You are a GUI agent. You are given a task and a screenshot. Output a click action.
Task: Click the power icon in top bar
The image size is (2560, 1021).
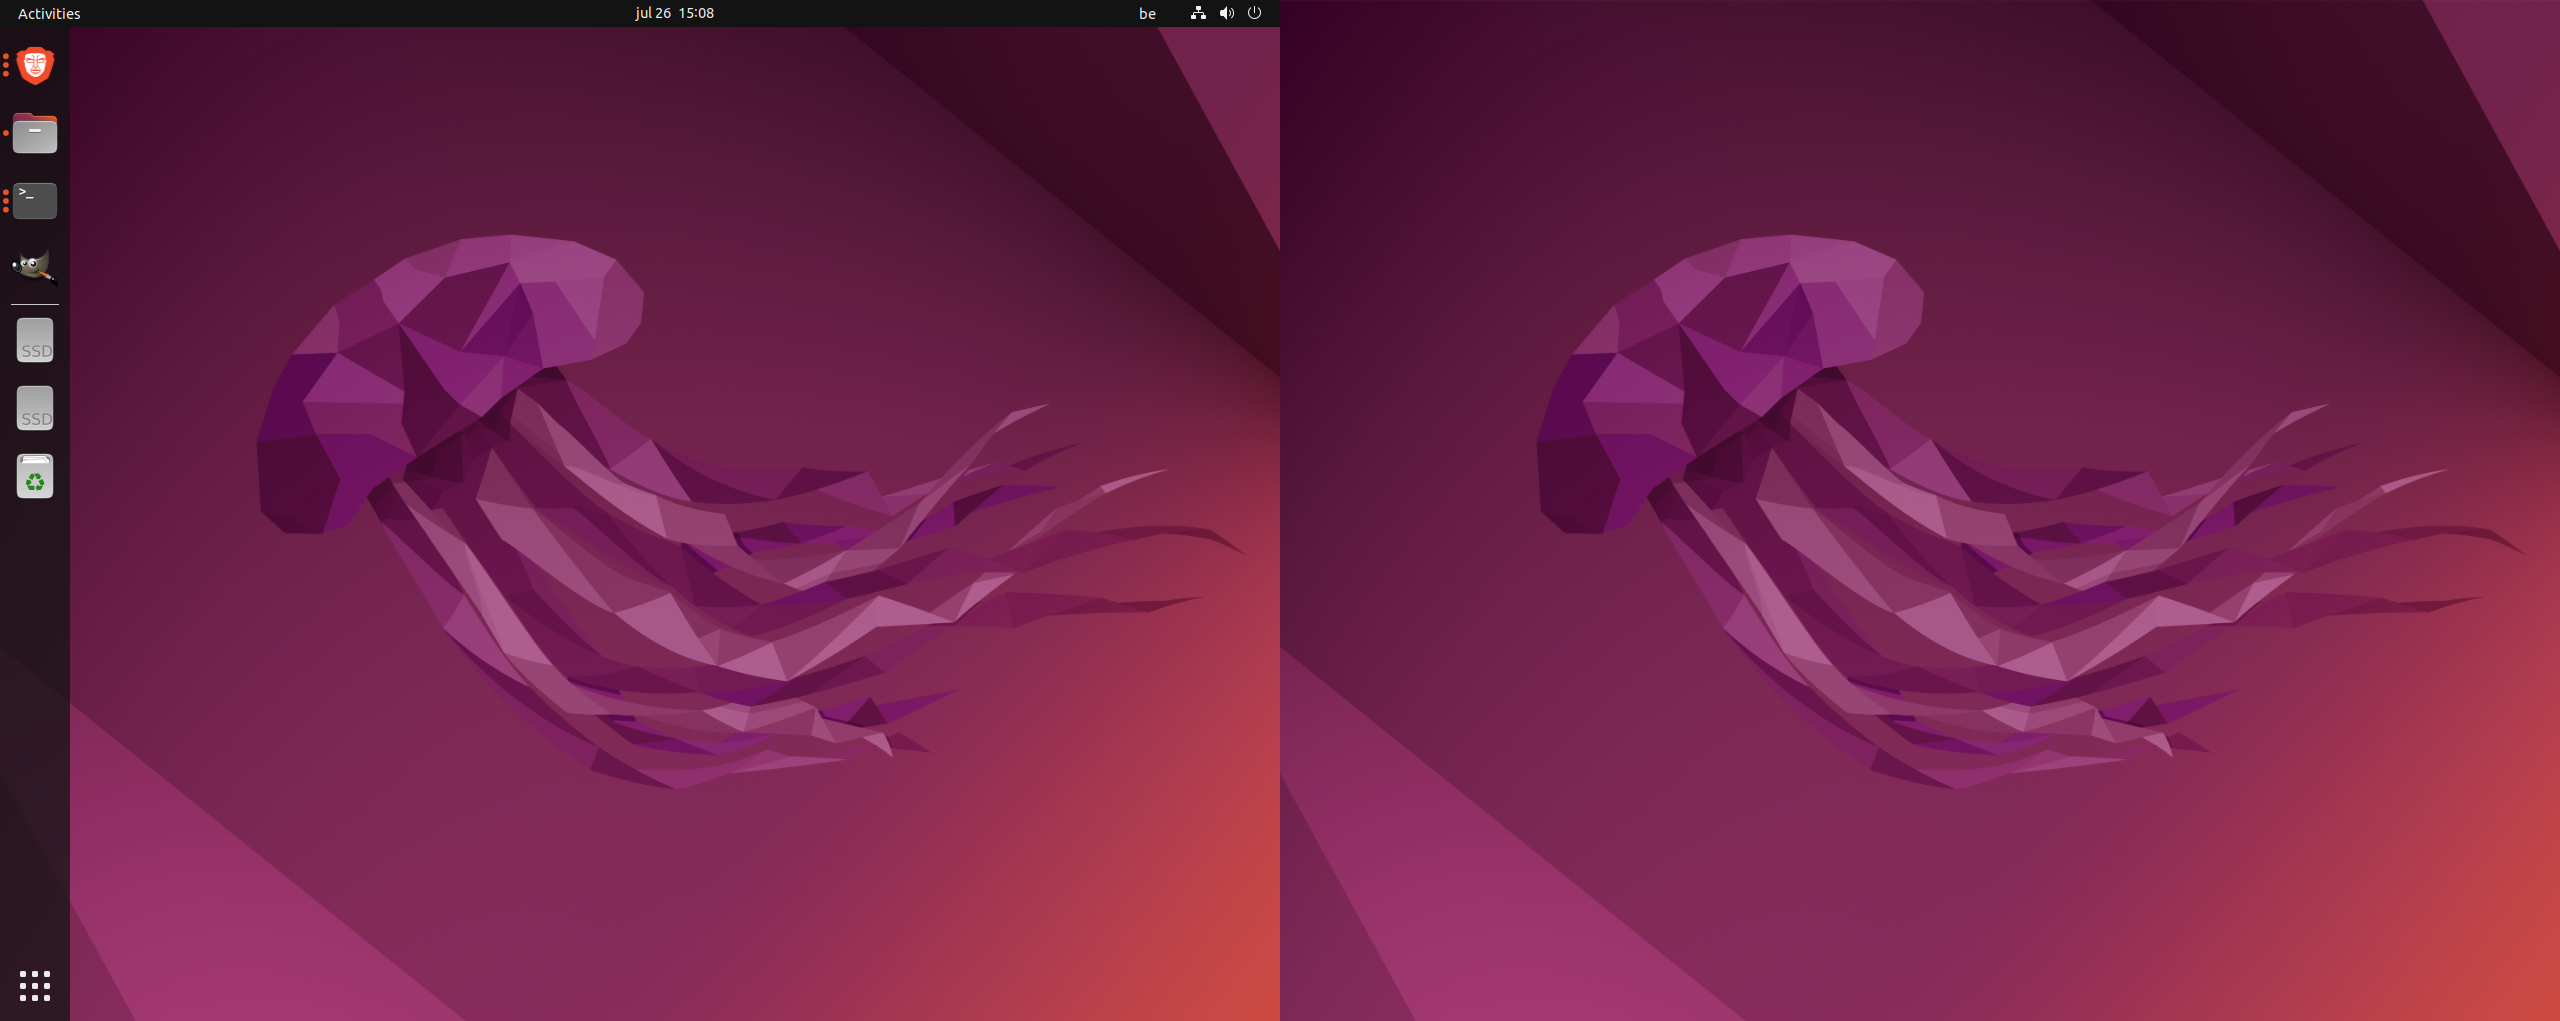1254,13
